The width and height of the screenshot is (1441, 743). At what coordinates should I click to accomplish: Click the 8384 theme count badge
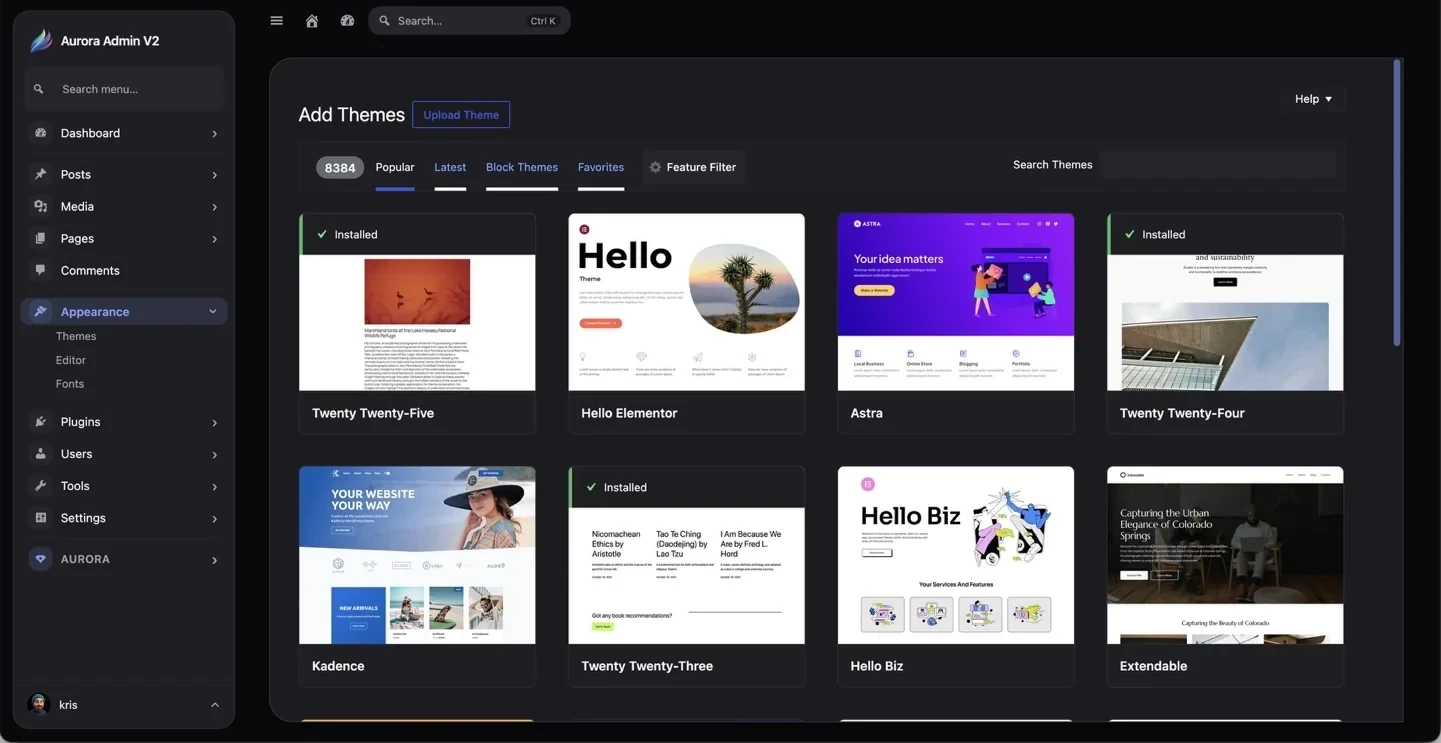[340, 168]
